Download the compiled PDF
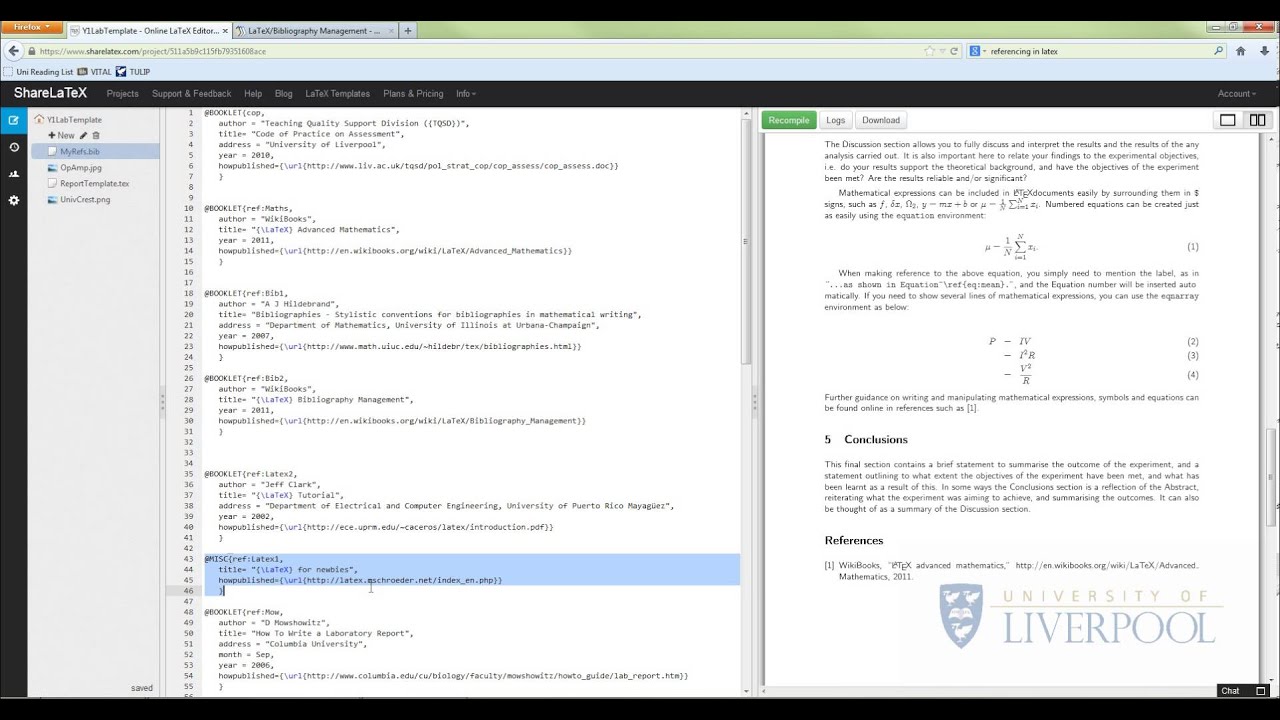The image size is (1280, 720). coord(881,120)
